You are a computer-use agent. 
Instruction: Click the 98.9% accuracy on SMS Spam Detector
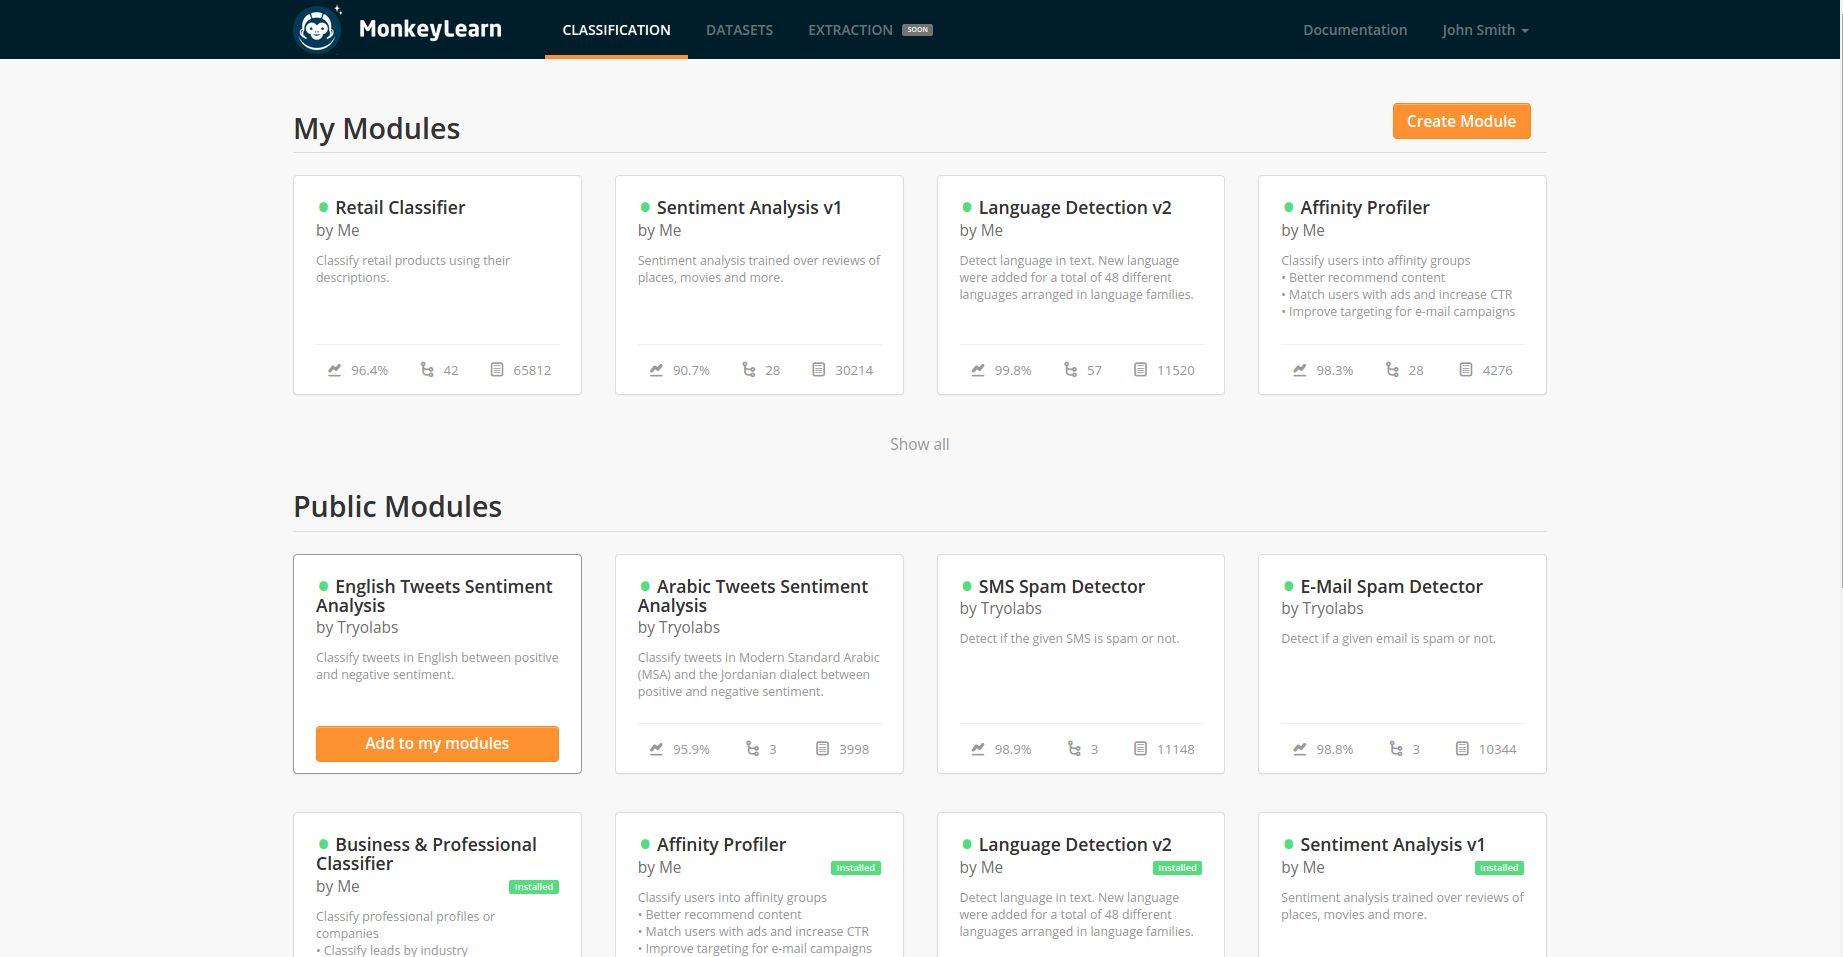pos(1013,749)
